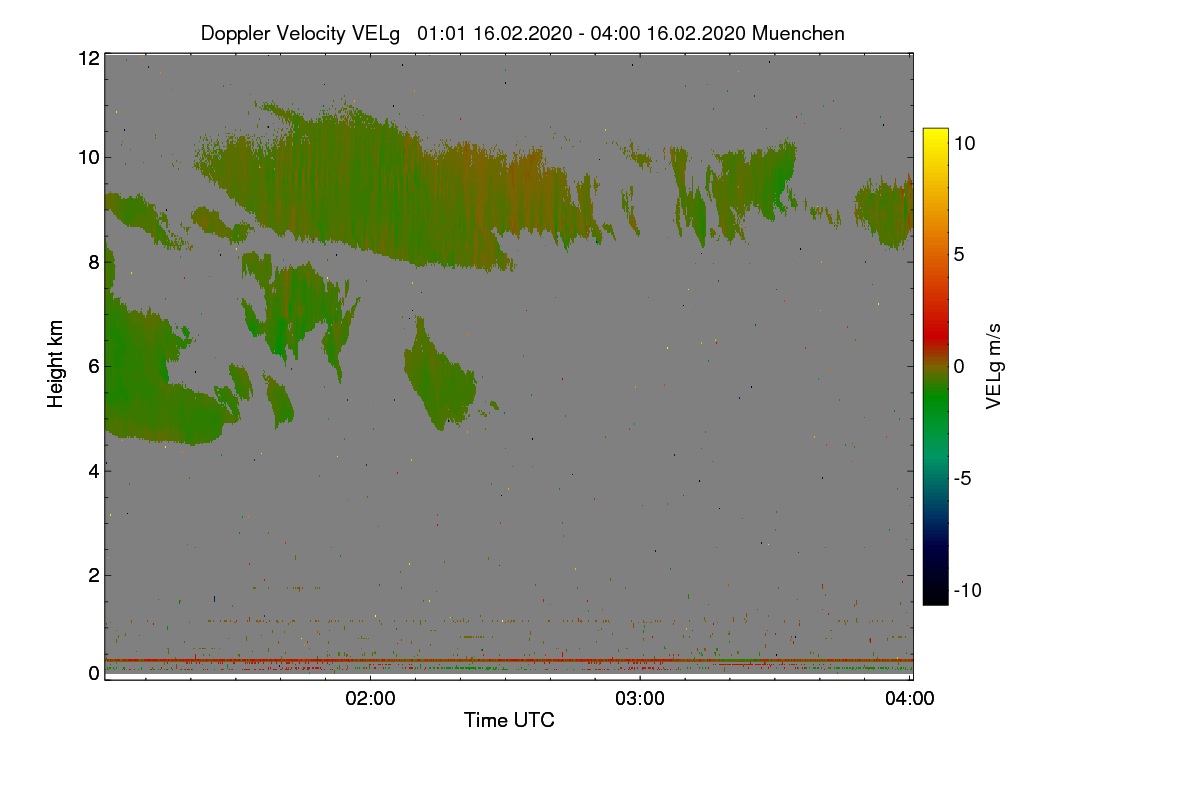1200x800 pixels.
Task: Click the height axis tick label "4"
Action: click(93, 470)
